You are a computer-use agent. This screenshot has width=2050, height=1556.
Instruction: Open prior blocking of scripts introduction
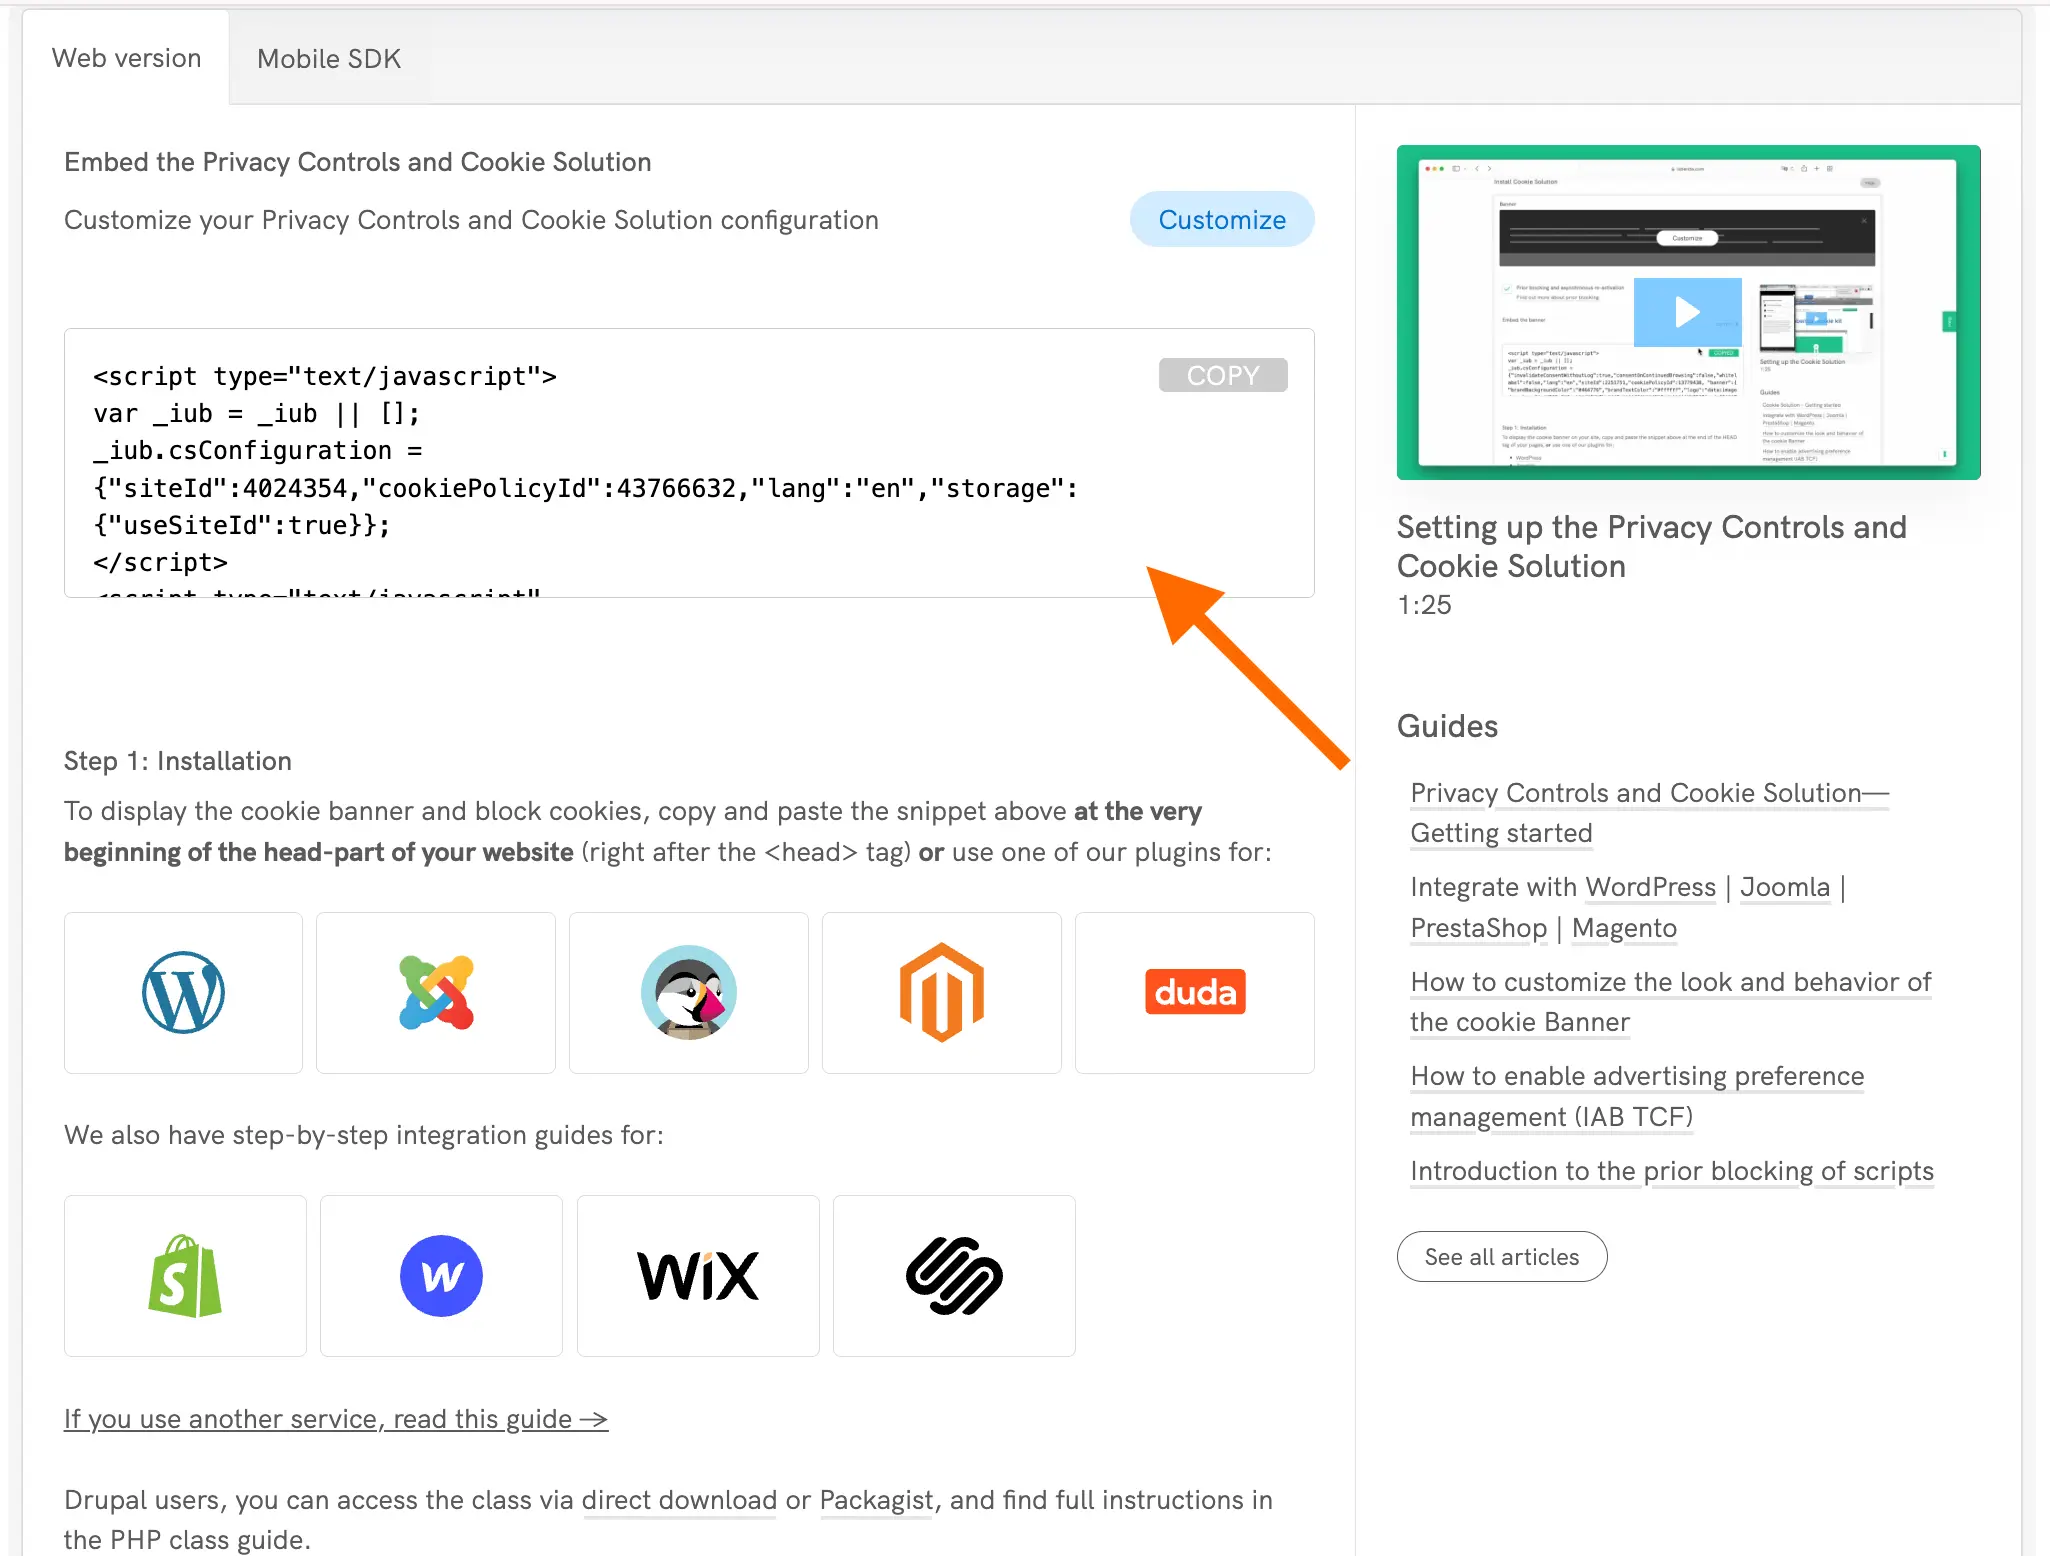[x=1672, y=1171]
